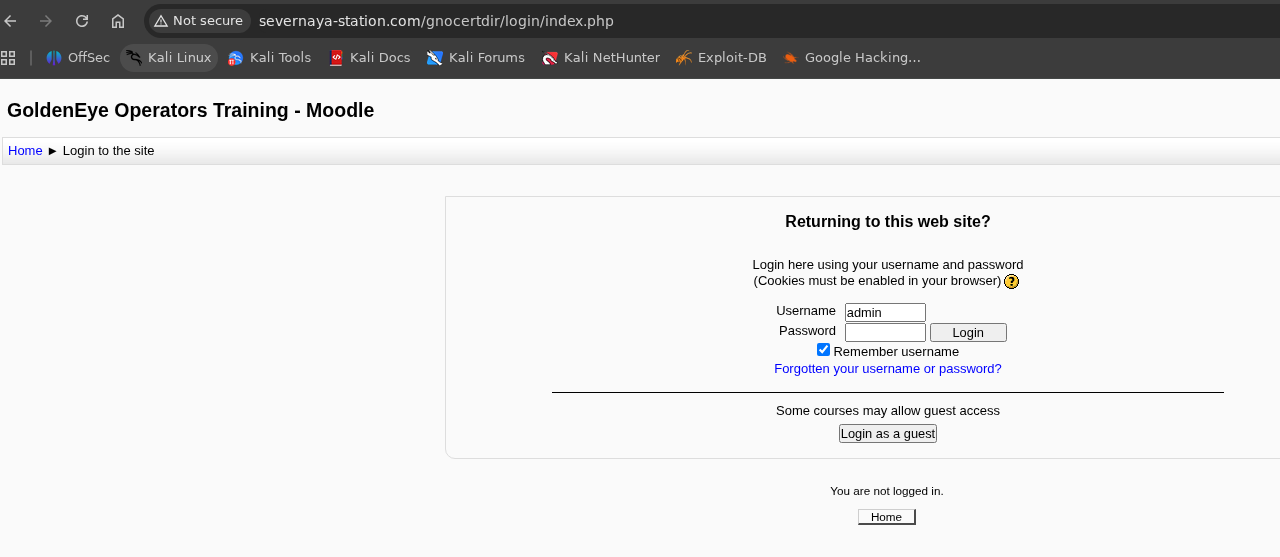This screenshot has height=557, width=1280.
Task: Click the 'Returning to this web site?' heading
Action: pos(888,222)
